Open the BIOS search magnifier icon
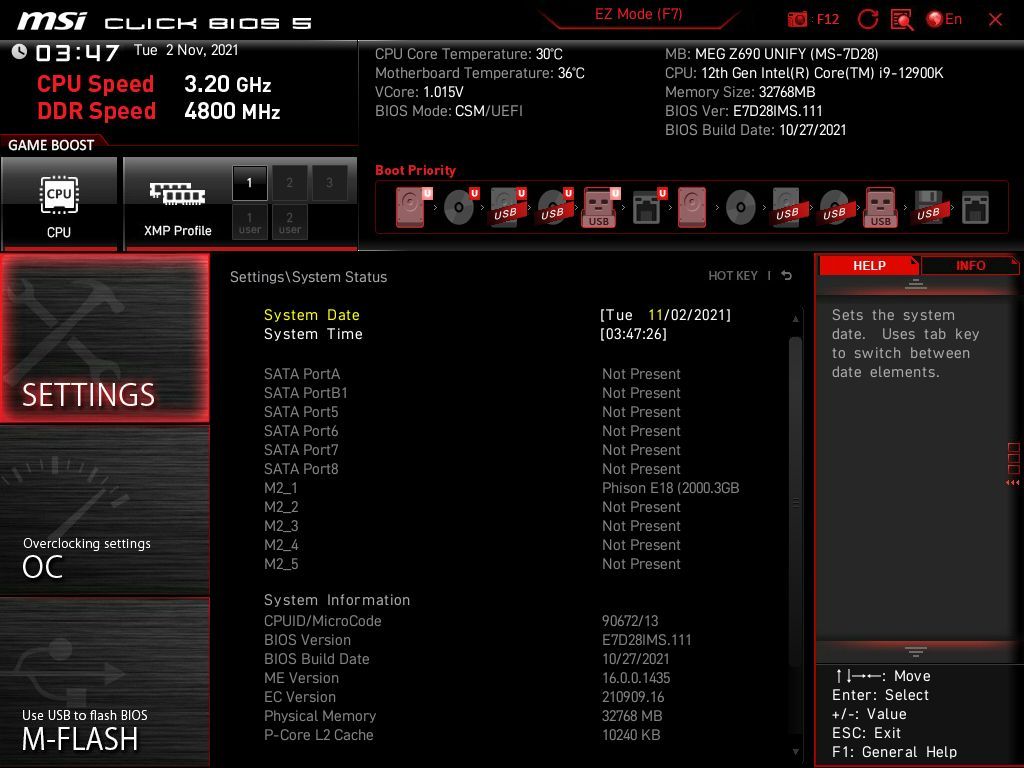This screenshot has width=1024, height=768. (901, 19)
